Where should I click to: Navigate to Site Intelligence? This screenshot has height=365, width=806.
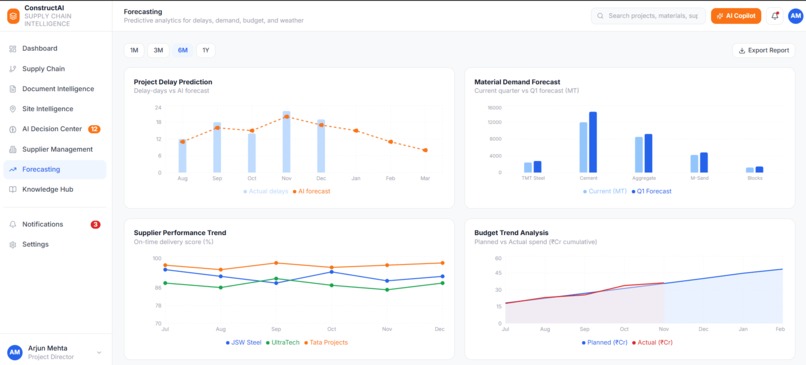coord(54,109)
